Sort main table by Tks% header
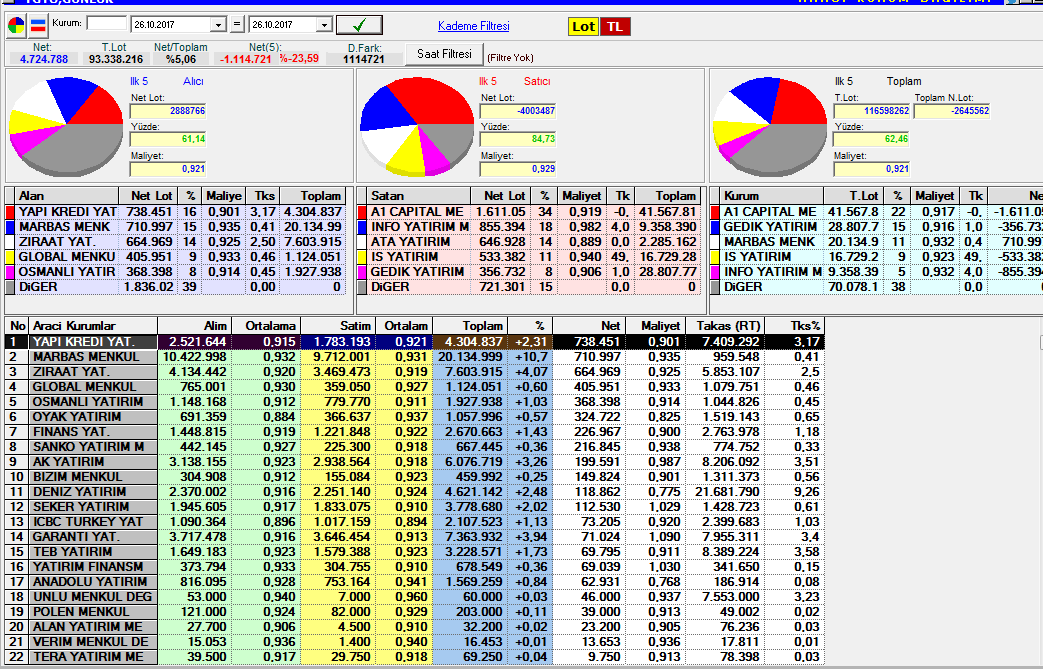Viewport: 1043px width, 669px height. coord(795,326)
